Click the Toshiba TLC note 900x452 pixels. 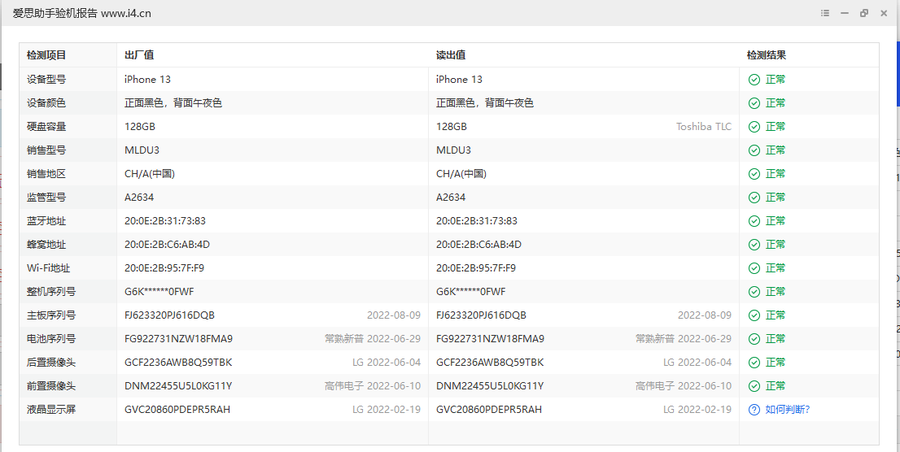pyautogui.click(x=704, y=126)
